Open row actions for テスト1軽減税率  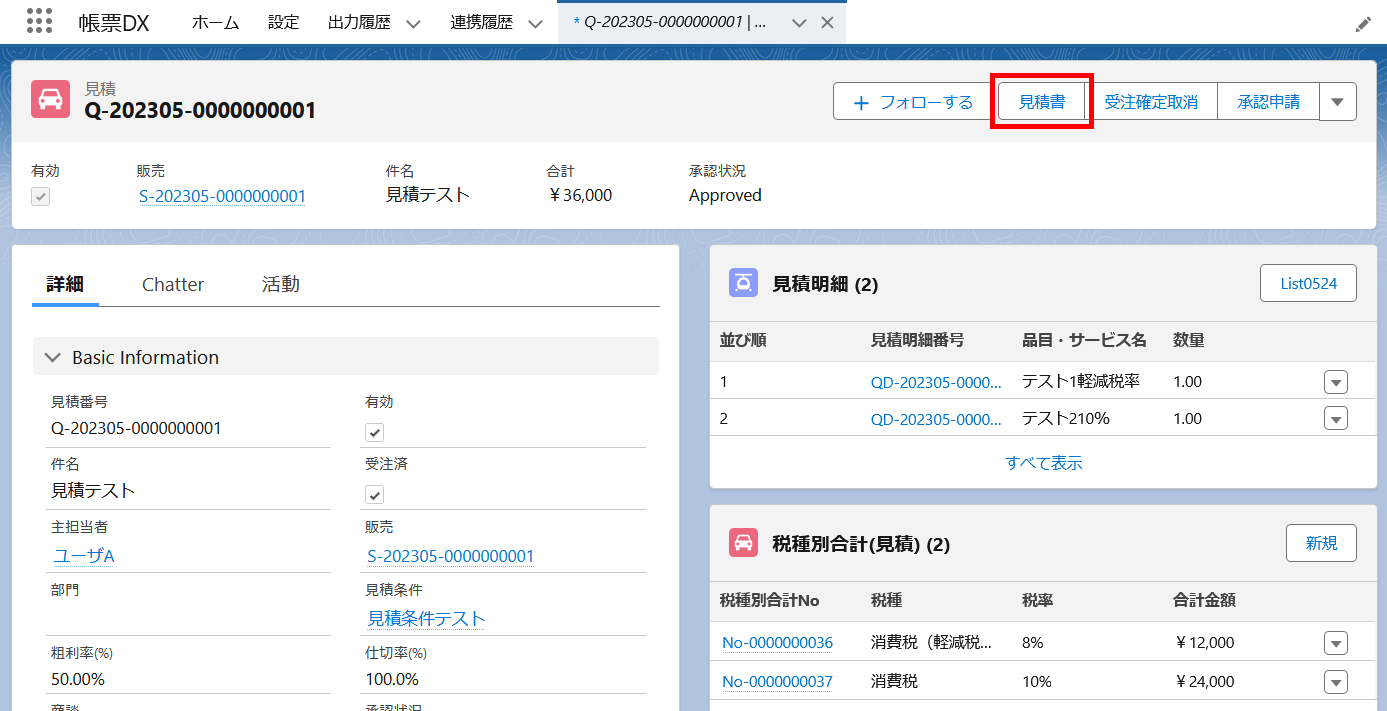(x=1336, y=381)
